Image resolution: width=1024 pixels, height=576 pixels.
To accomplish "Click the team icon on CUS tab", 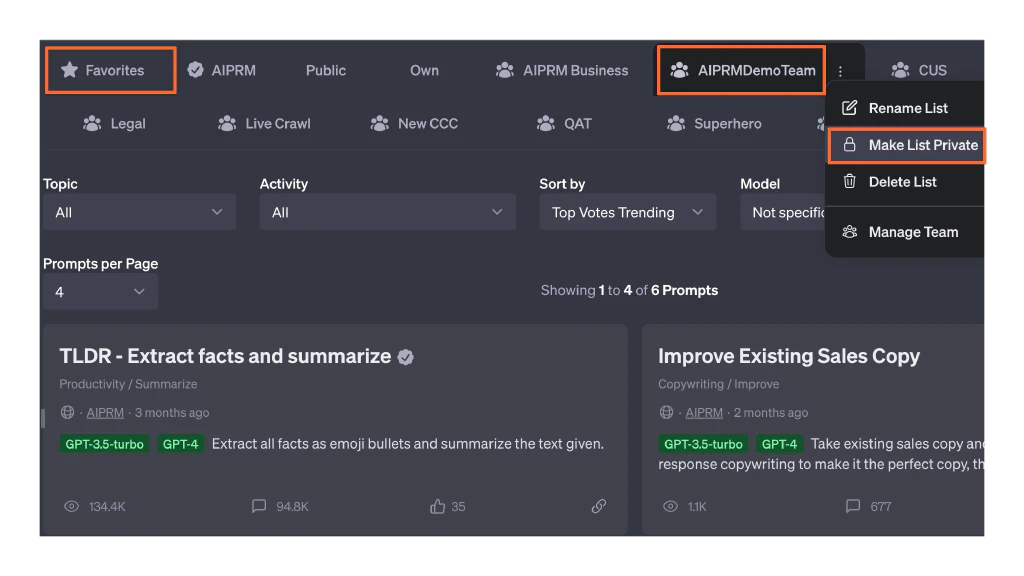I will (901, 70).
